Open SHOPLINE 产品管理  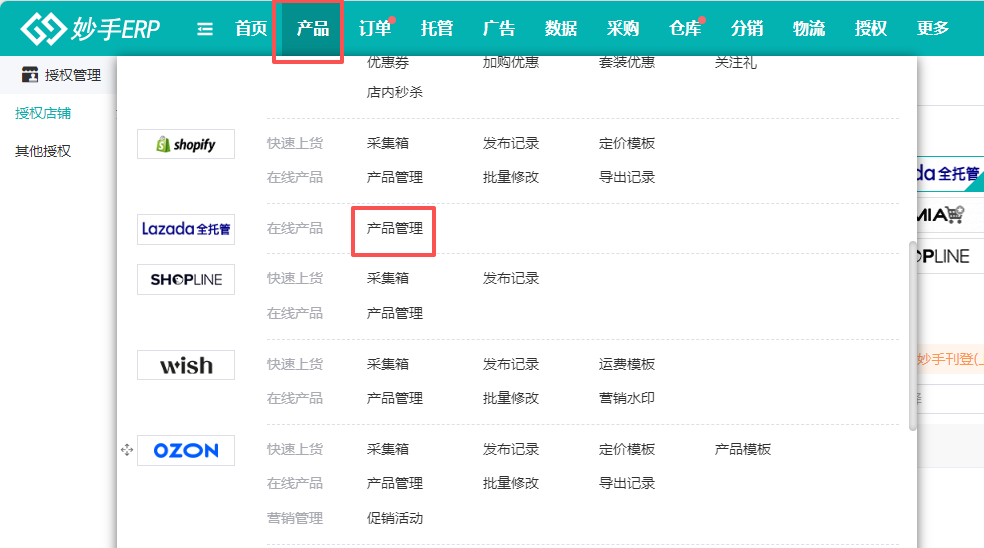pos(395,313)
